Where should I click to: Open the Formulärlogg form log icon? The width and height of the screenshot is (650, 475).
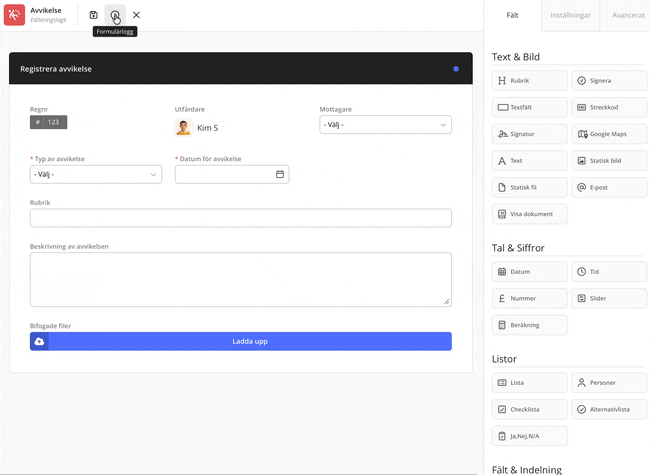[115, 15]
